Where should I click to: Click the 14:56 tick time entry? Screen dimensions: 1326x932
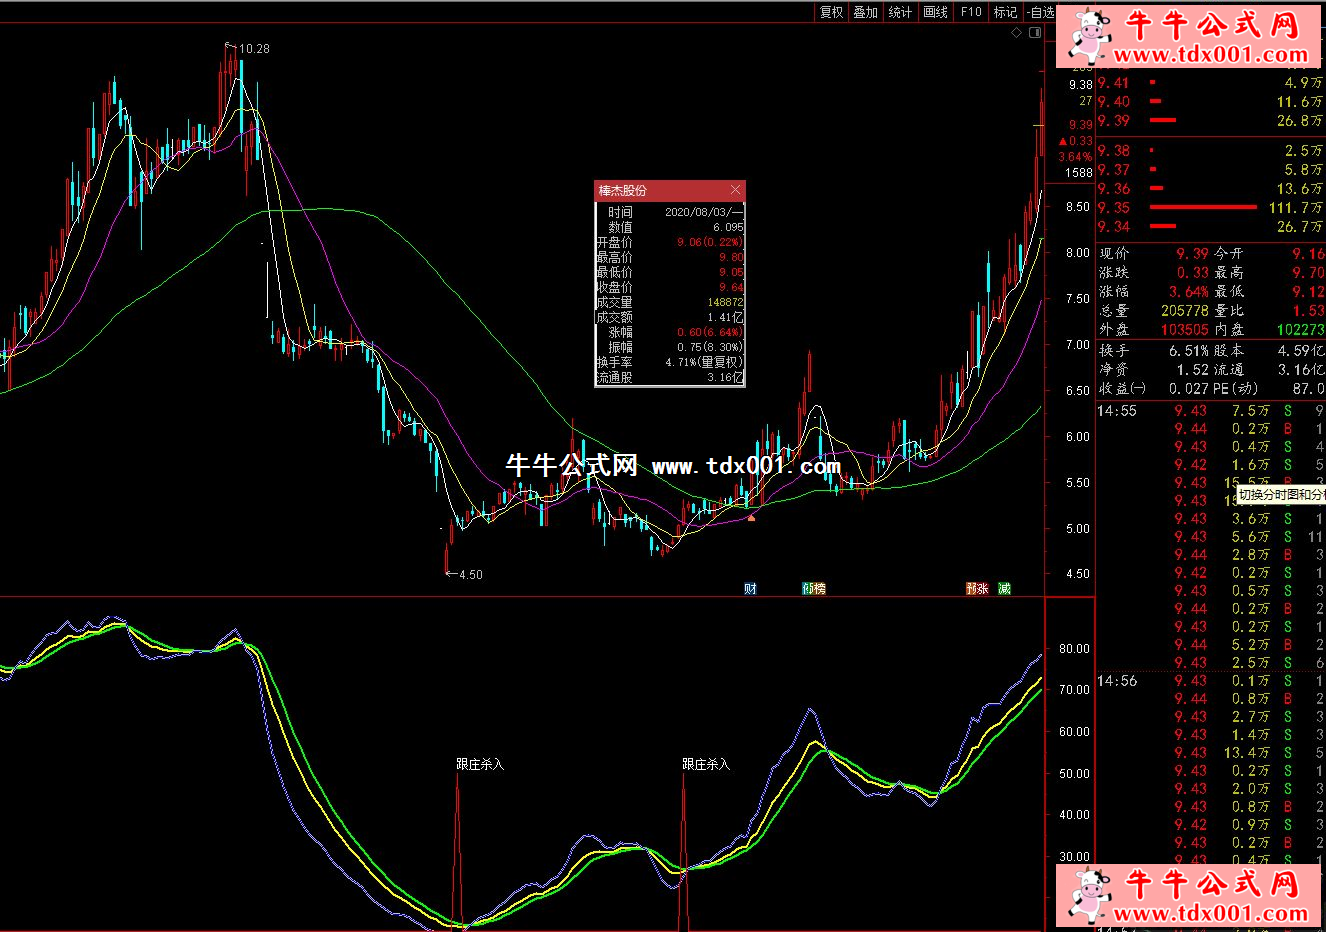point(1117,681)
